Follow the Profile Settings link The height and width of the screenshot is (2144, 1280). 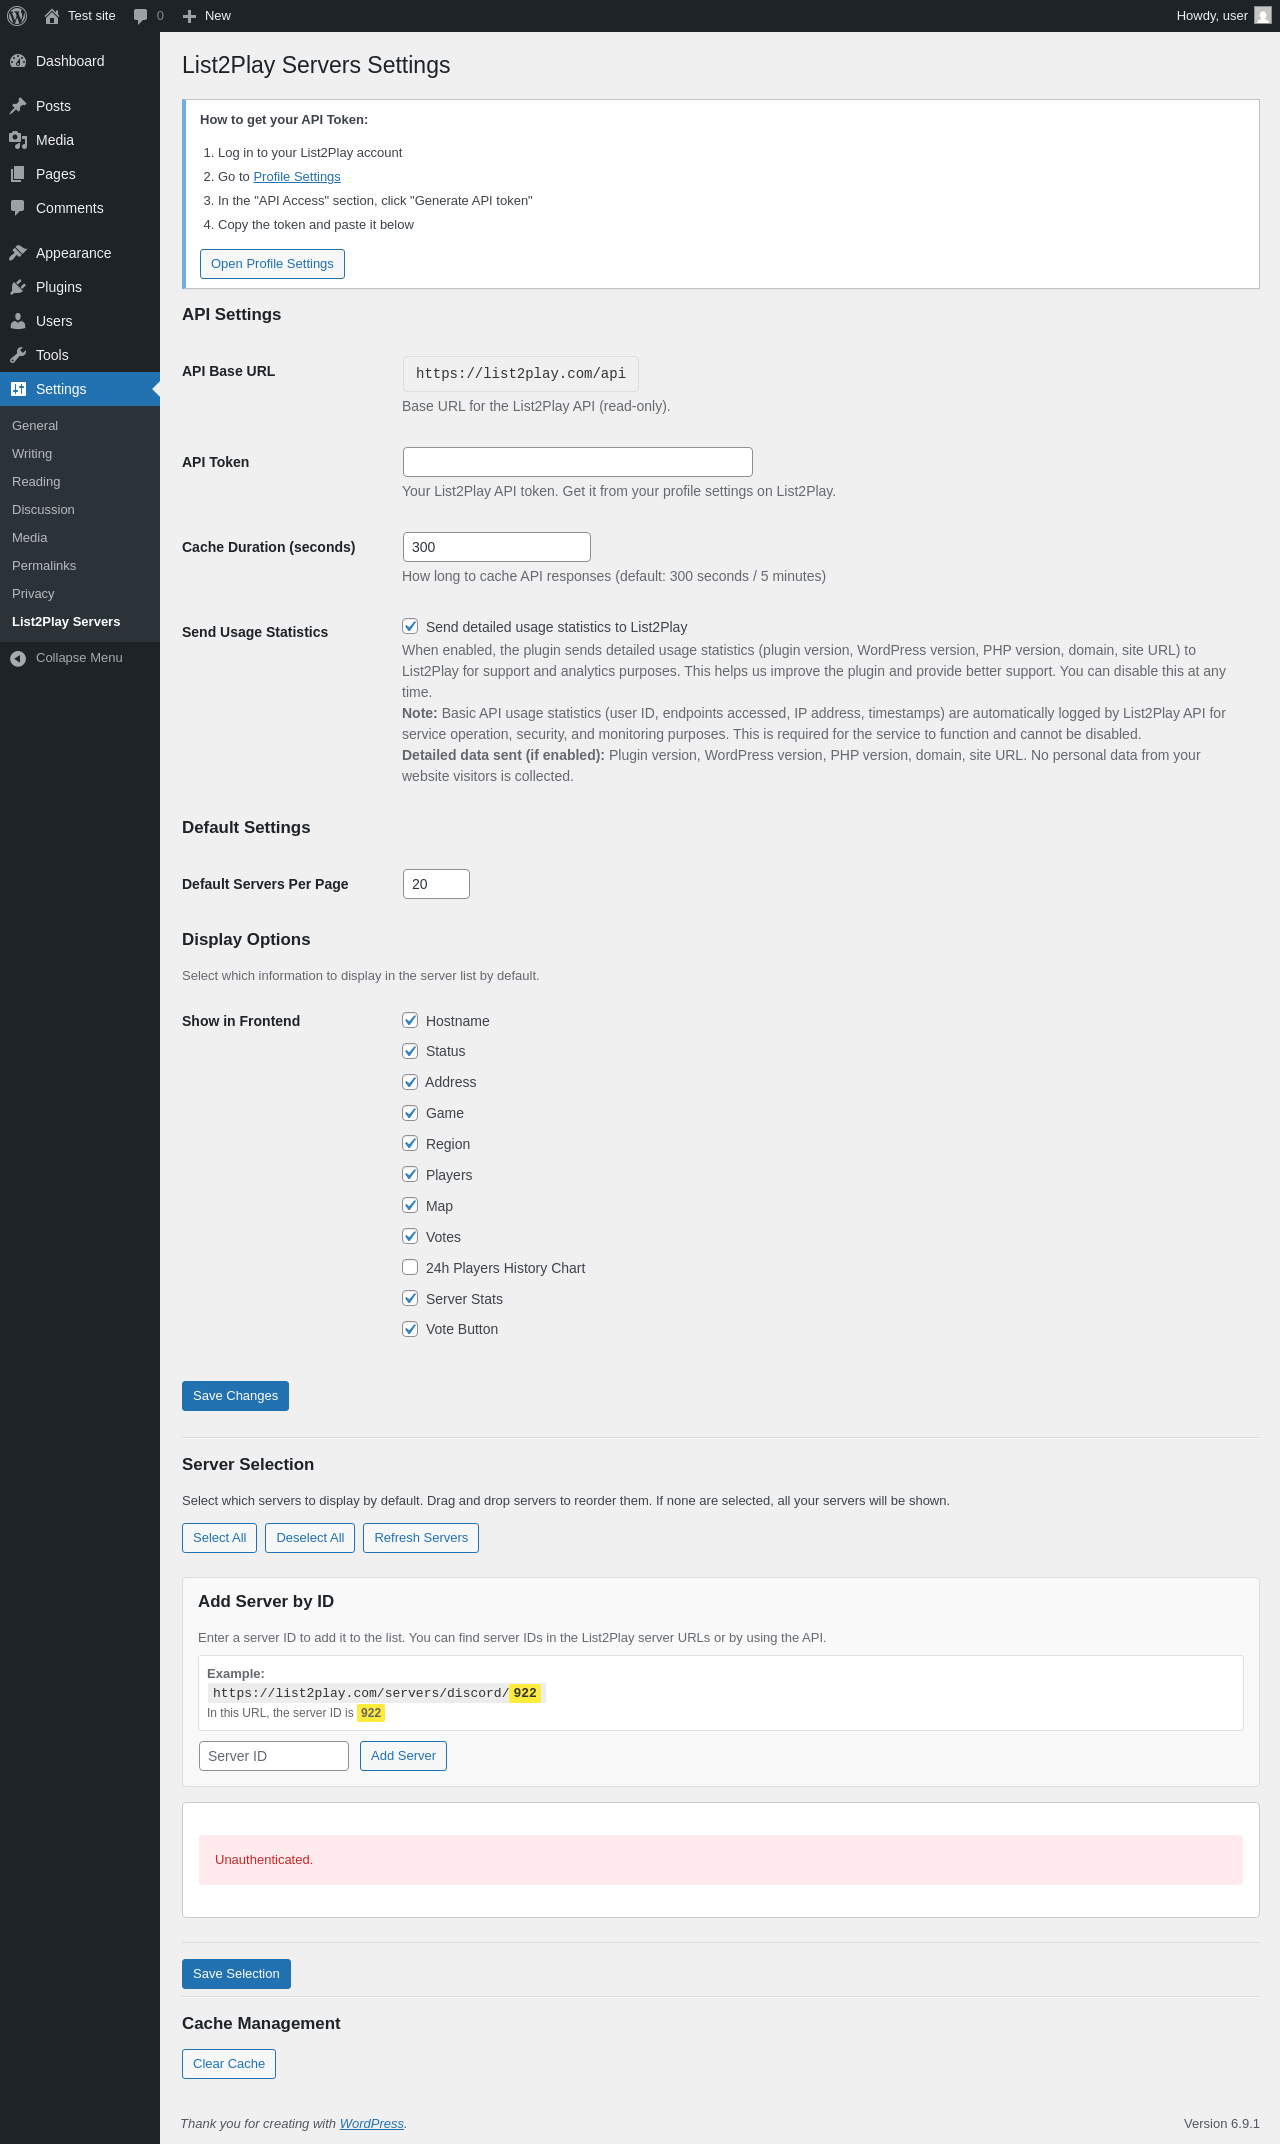pyautogui.click(x=297, y=177)
